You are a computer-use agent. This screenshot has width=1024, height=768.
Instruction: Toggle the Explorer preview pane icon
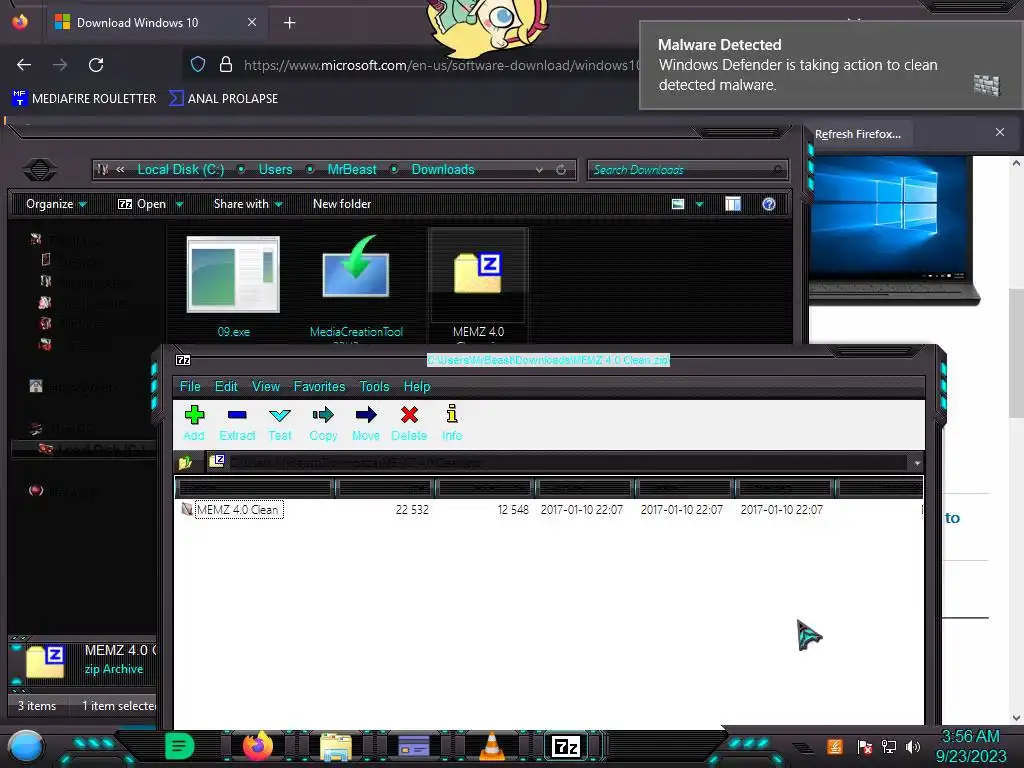(x=733, y=204)
